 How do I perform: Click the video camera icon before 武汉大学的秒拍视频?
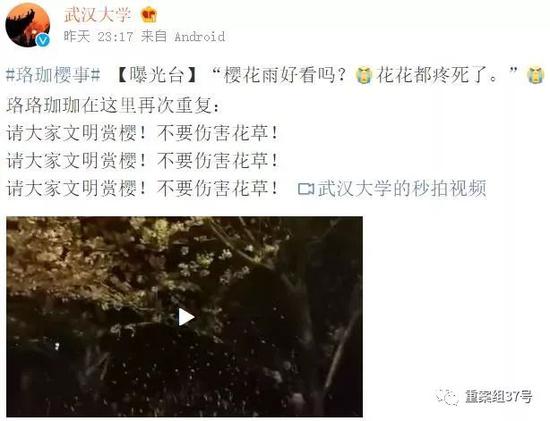306,189
